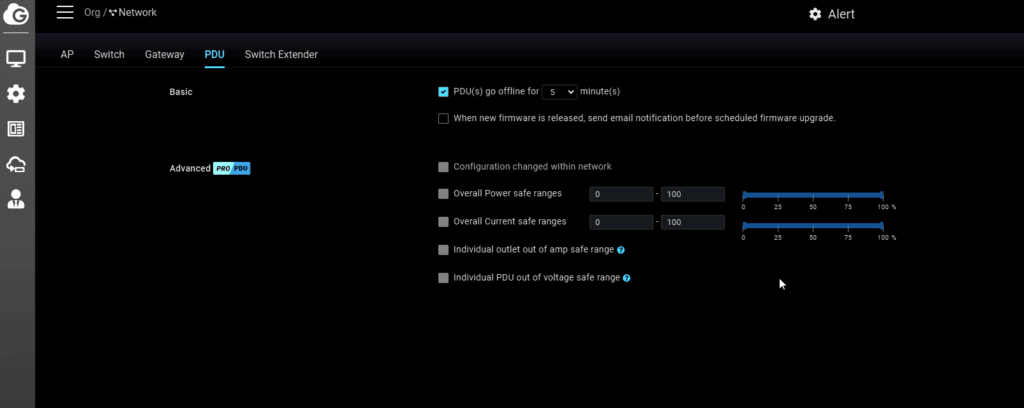
Task: Click the Overall Power range slider
Action: click(812, 195)
